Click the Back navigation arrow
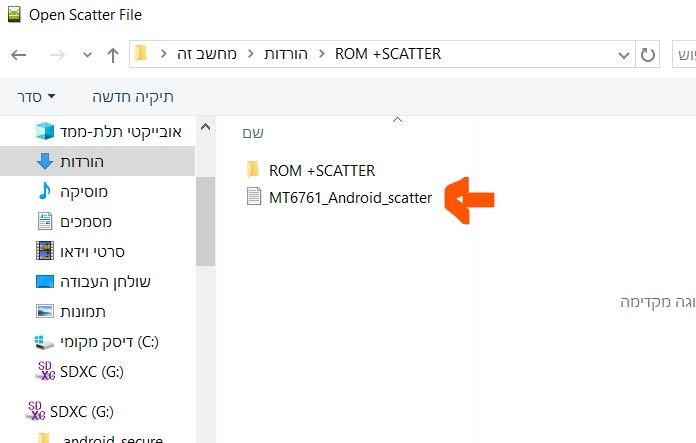Image resolution: width=696 pixels, height=443 pixels. (19, 55)
